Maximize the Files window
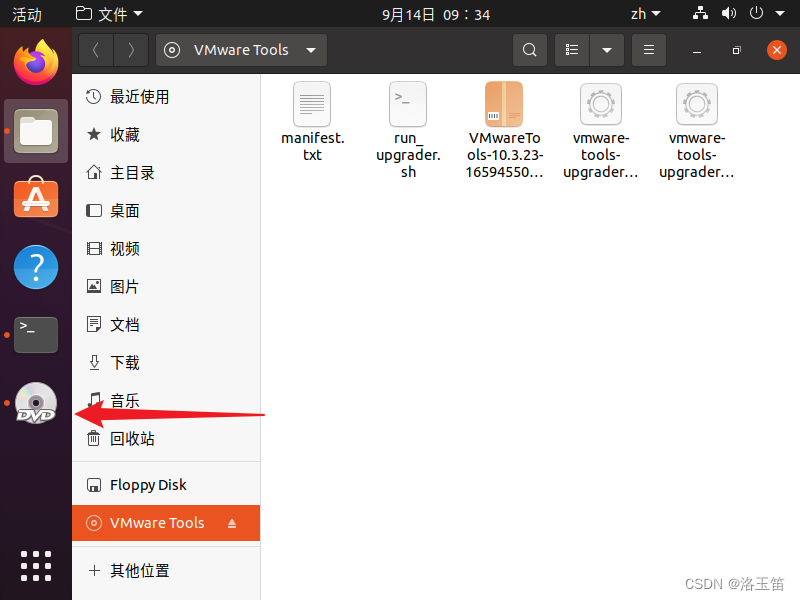The height and width of the screenshot is (600, 800). point(736,50)
